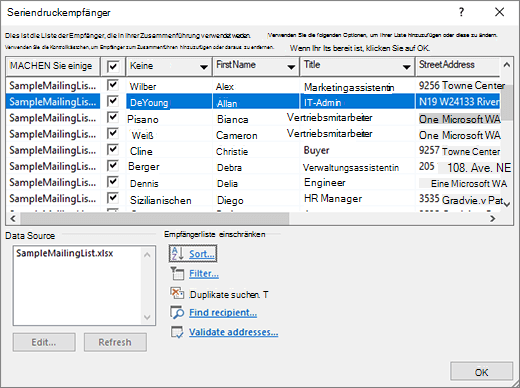Image resolution: width=520 pixels, height=388 pixels.
Task: Uncheck the Weiß row checkbox
Action: 113,133
